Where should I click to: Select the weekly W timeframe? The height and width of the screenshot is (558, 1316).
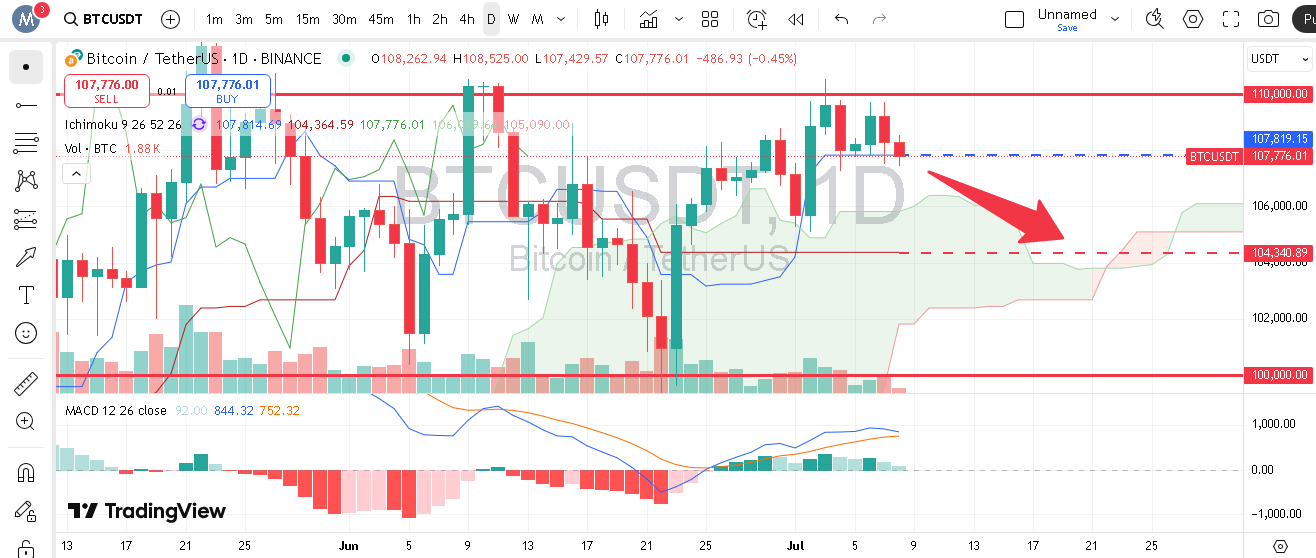point(513,19)
